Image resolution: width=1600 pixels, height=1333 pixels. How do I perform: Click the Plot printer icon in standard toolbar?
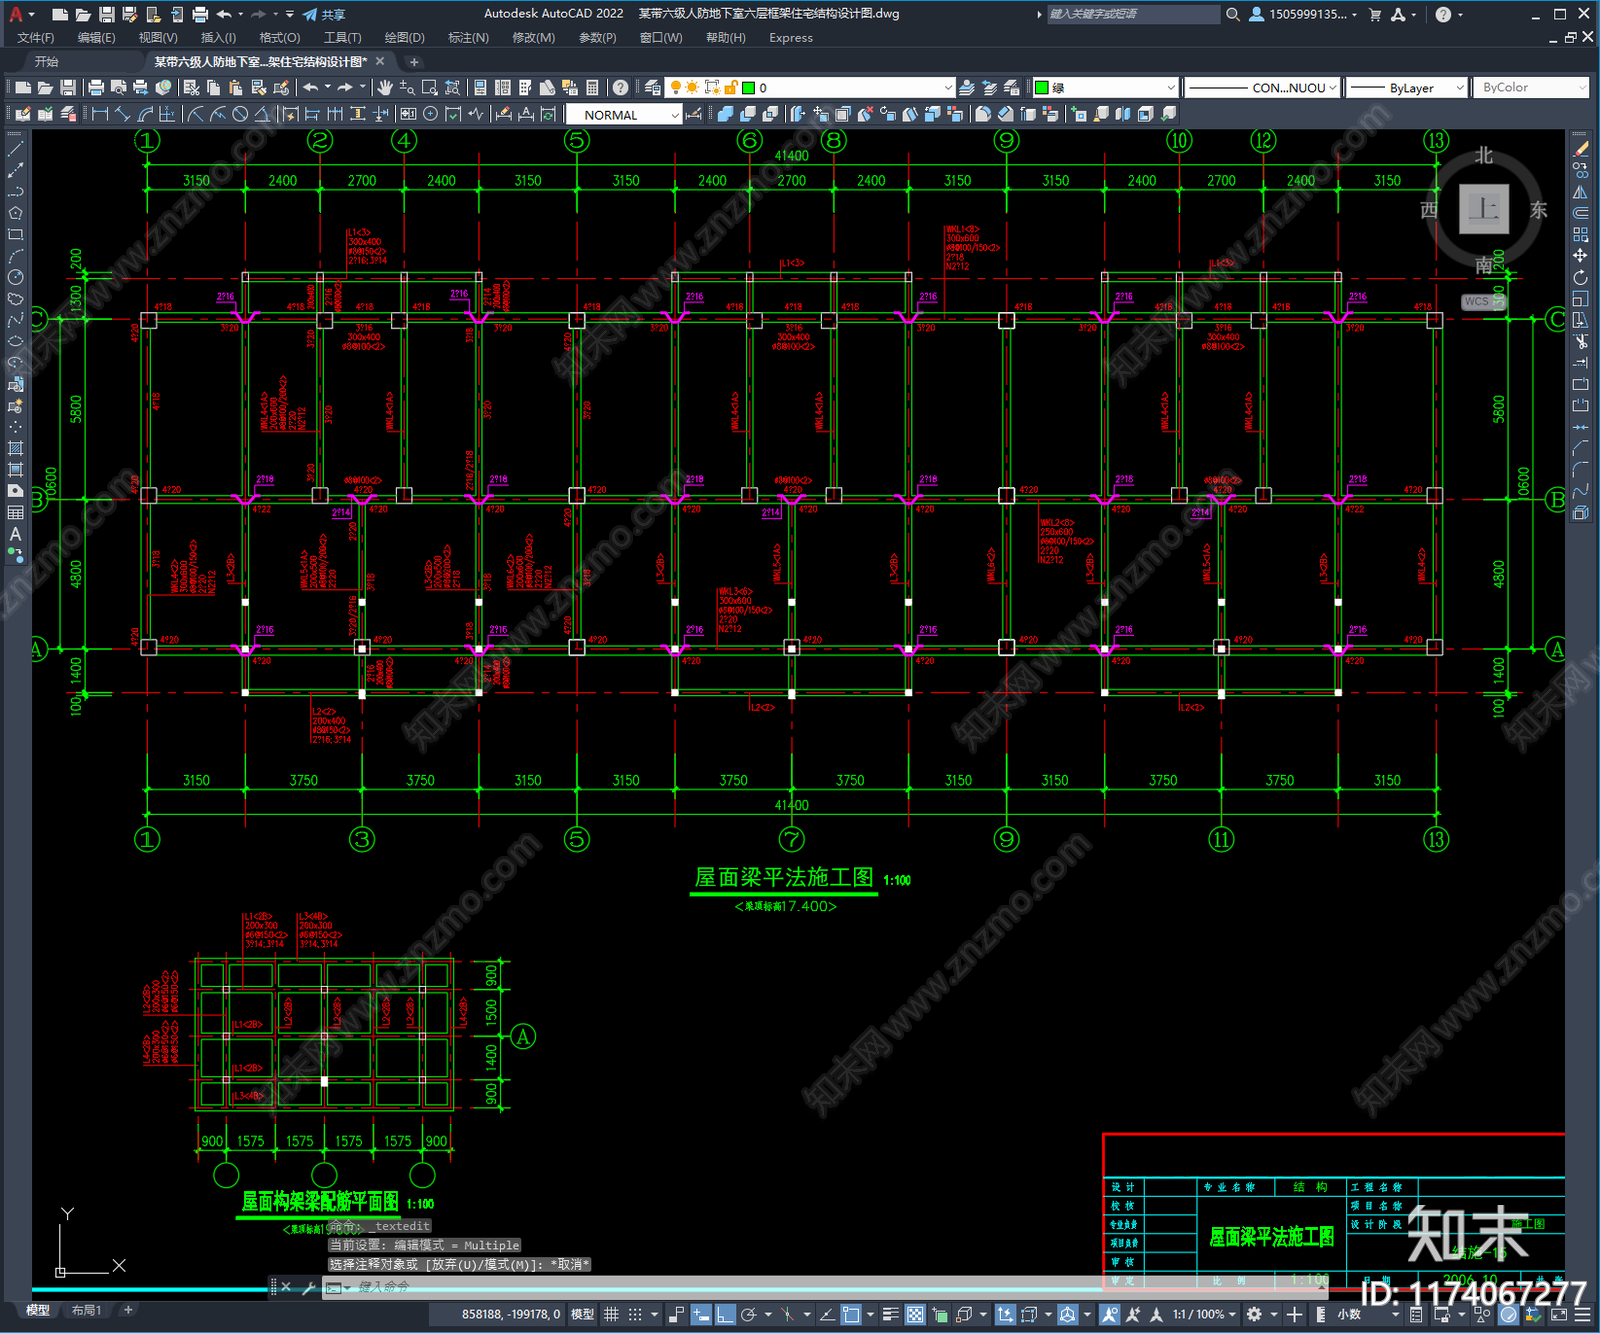pyautogui.click(x=96, y=88)
